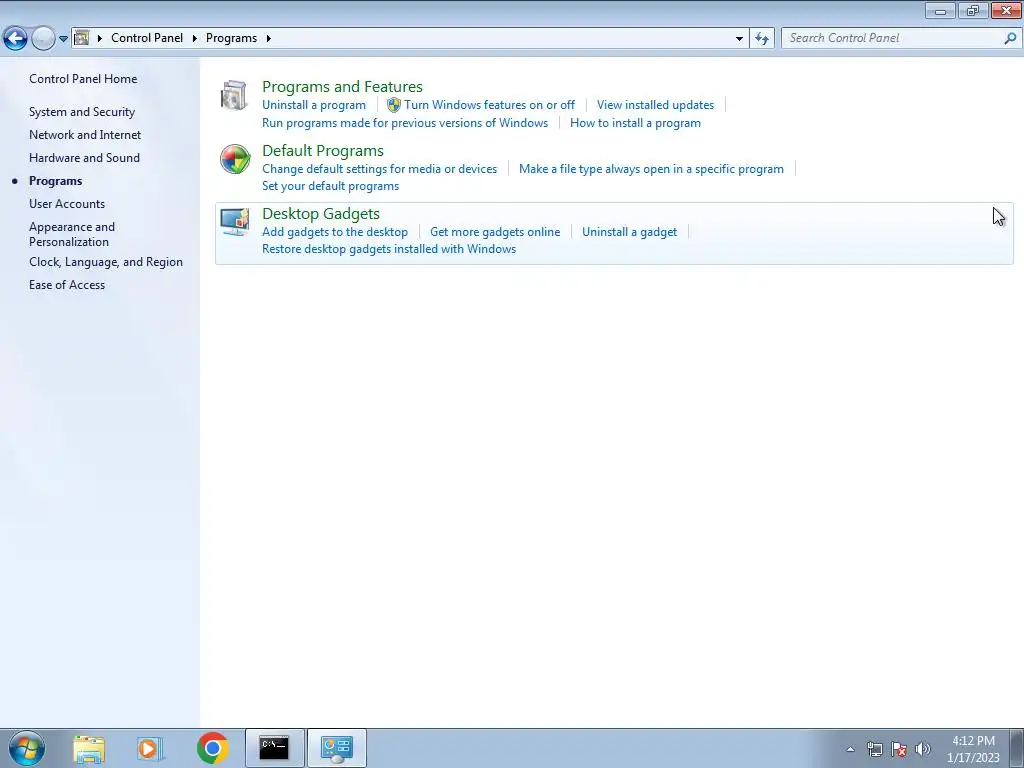
Task: Click the Back navigation arrow button
Action: (16, 39)
